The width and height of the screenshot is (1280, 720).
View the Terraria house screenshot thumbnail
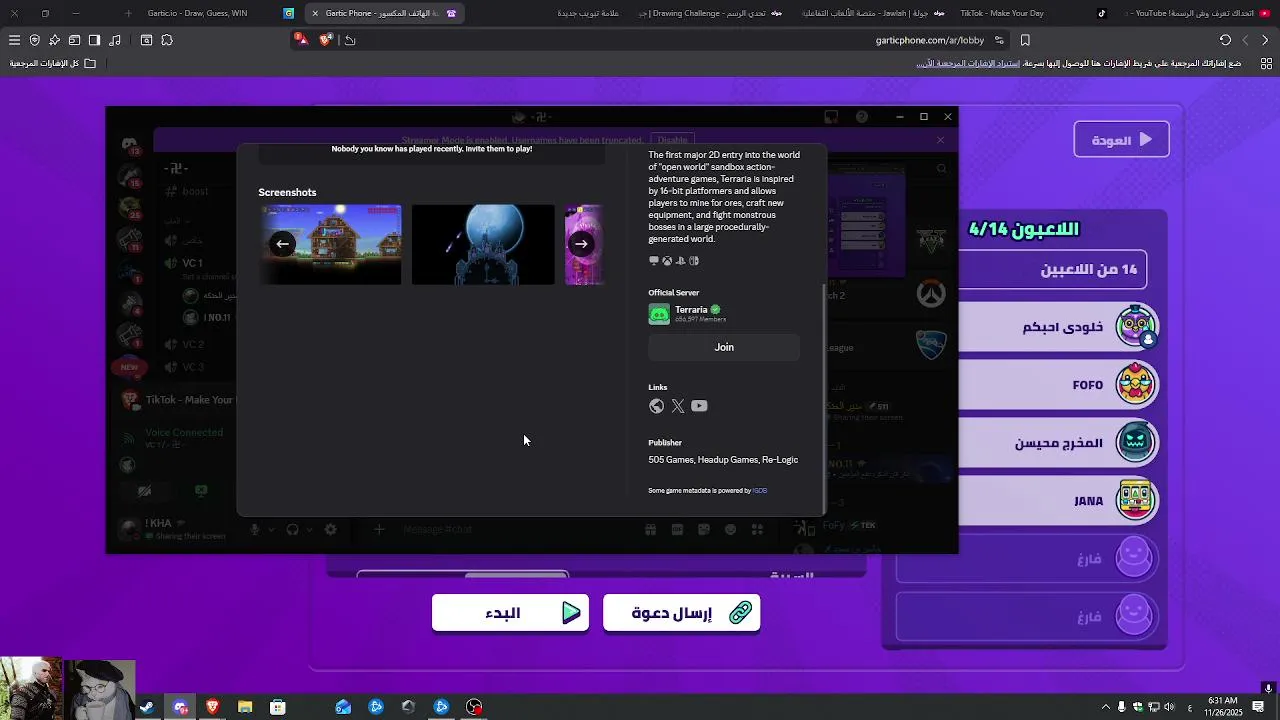(x=331, y=245)
